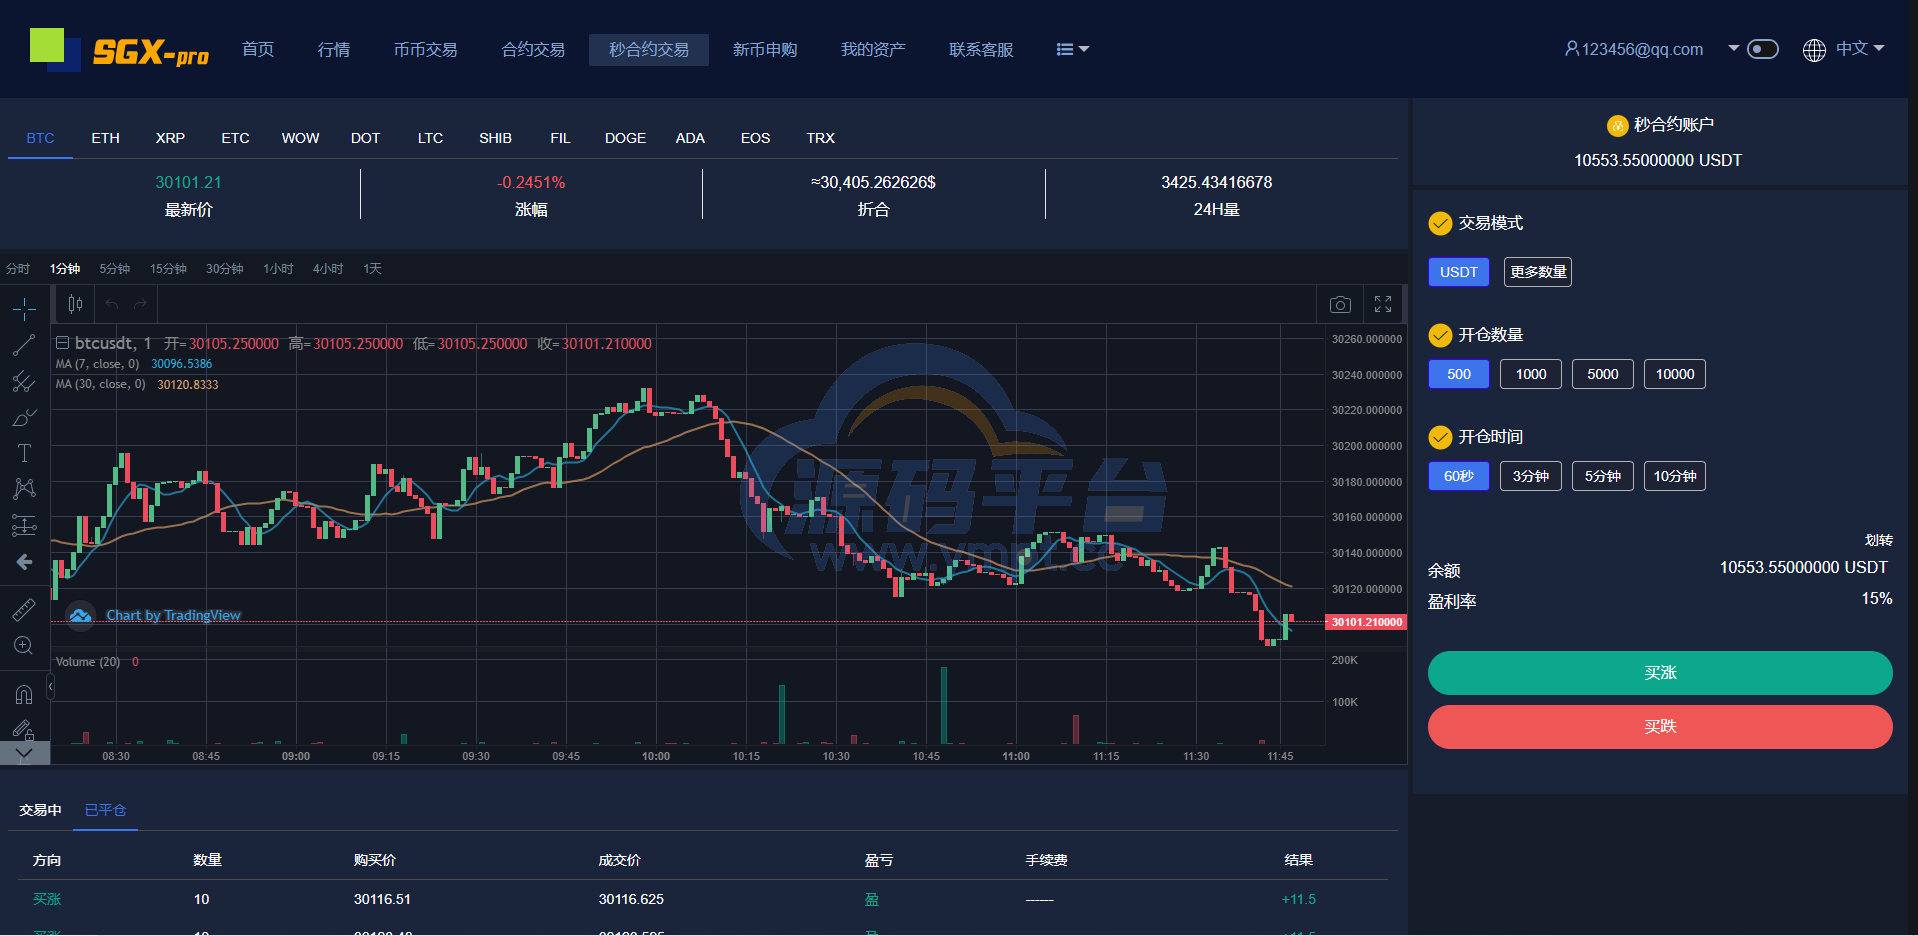
Task: Select the 5分钟 chart interval
Action: click(115, 269)
